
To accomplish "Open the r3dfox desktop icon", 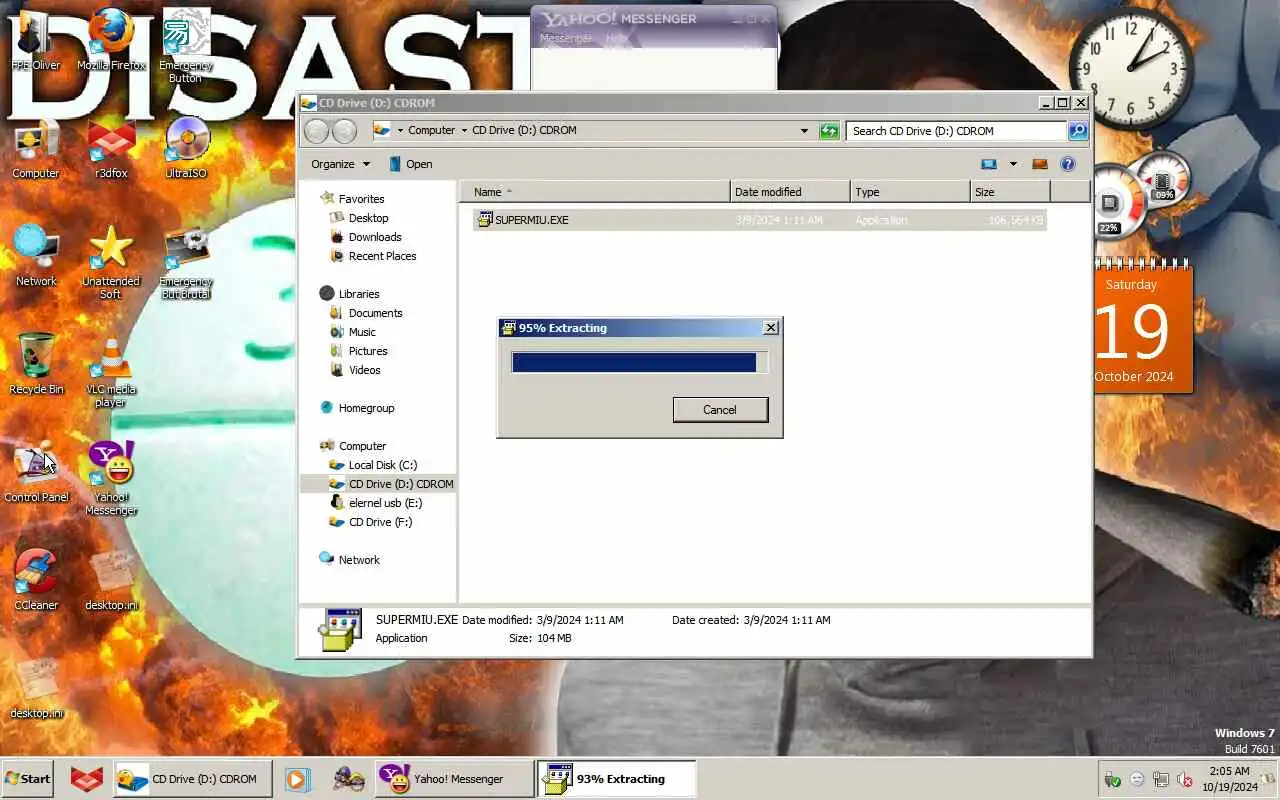I will [111, 149].
